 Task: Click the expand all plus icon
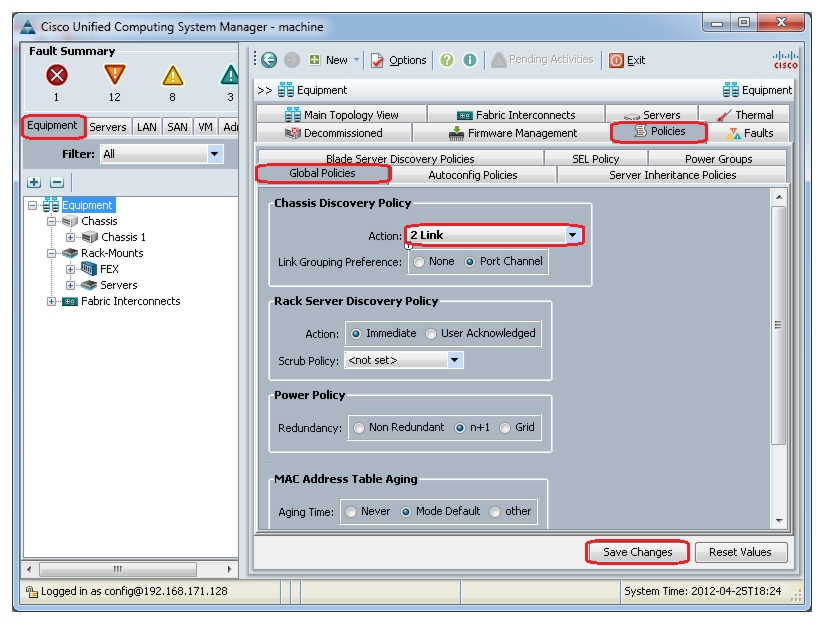(34, 182)
